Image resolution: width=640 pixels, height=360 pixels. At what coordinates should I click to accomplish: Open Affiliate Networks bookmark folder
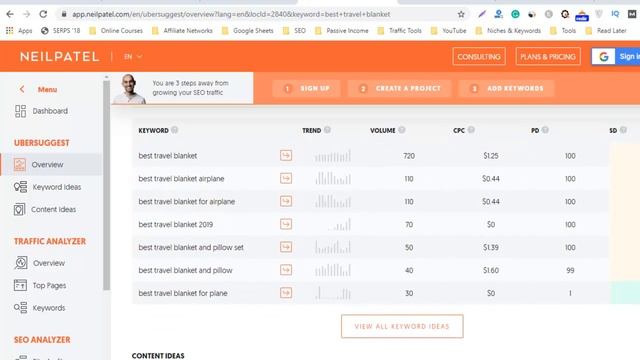(x=182, y=31)
